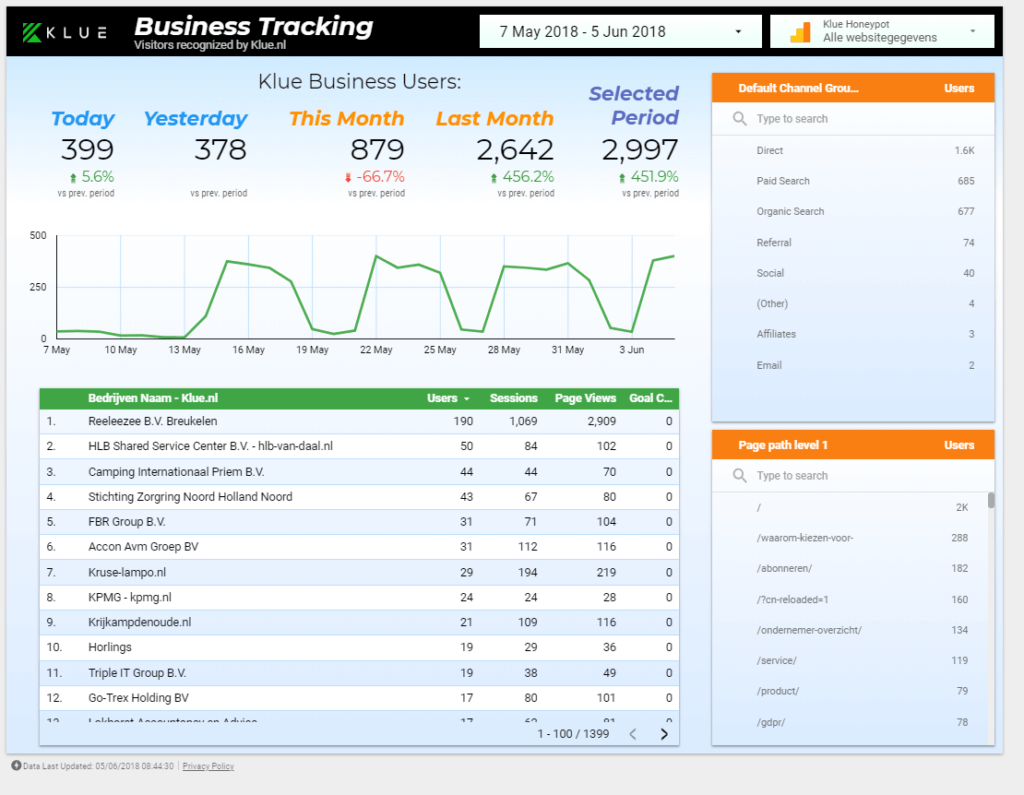
Task: Click the search magnifier in Default Channel panel
Action: pos(739,118)
